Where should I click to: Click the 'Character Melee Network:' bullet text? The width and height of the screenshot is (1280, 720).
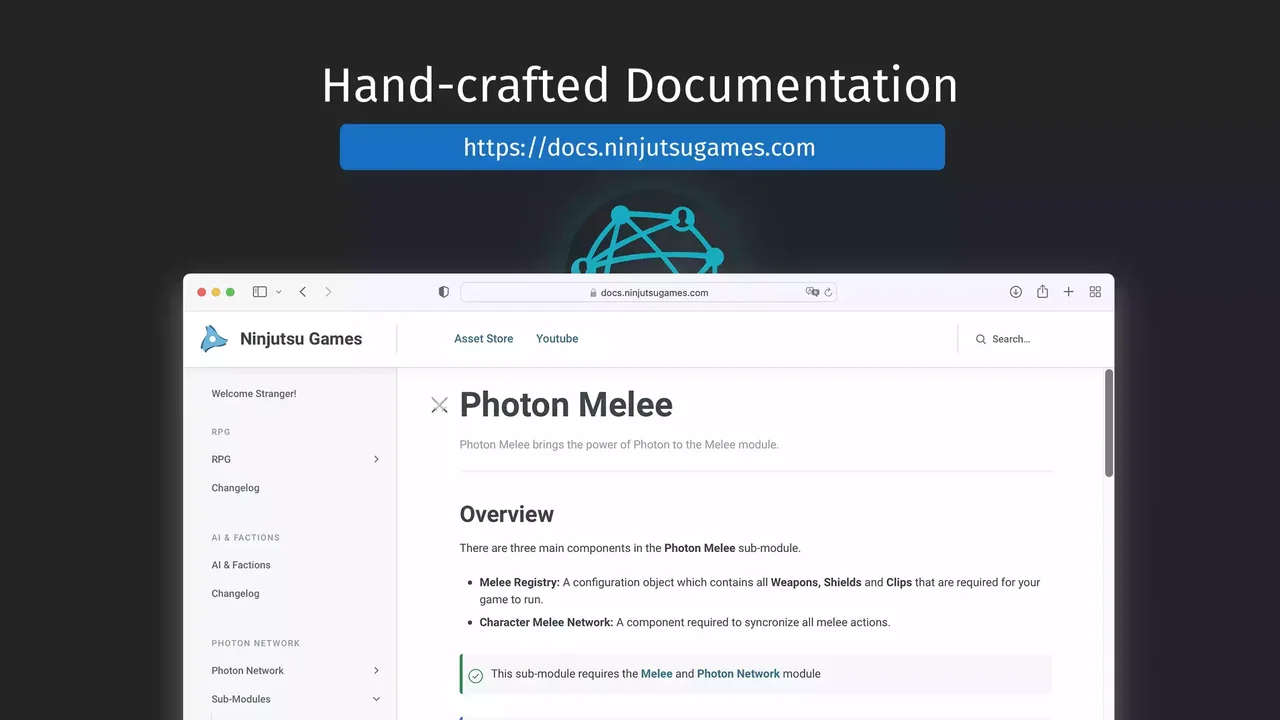pos(546,622)
